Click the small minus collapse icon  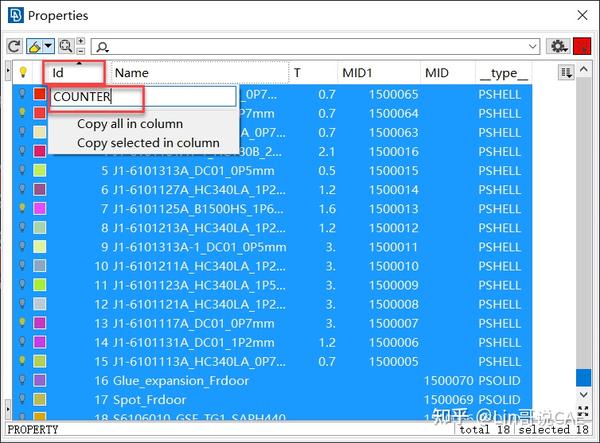pyautogui.click(x=80, y=51)
